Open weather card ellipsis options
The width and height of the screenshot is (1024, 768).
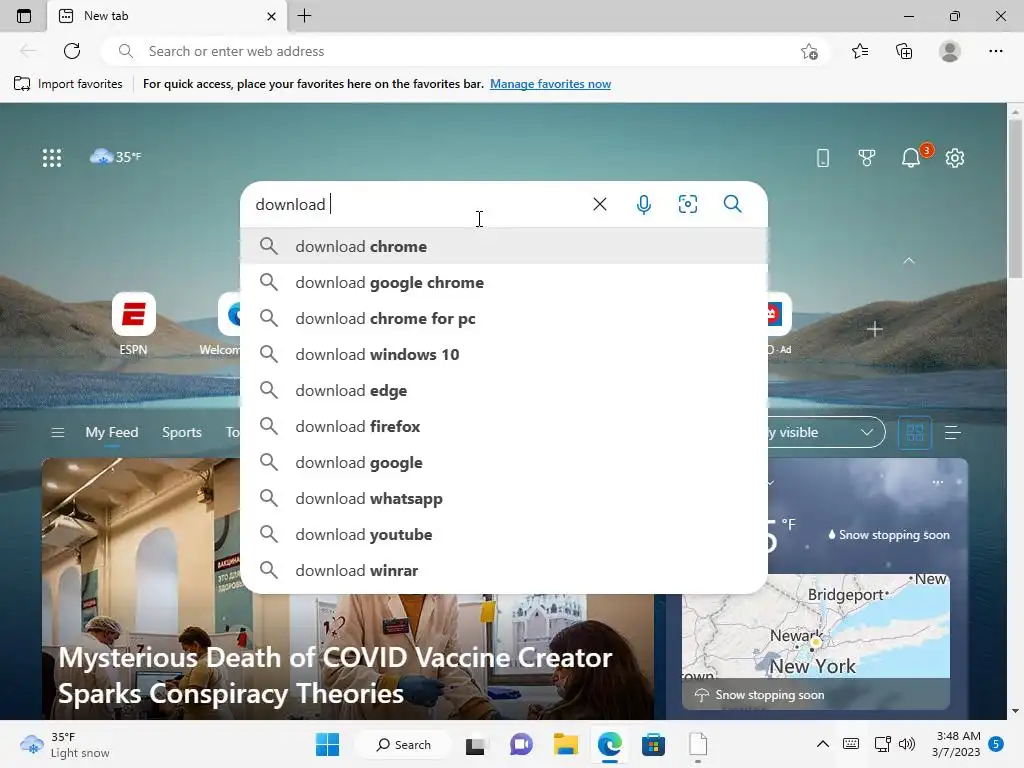click(x=938, y=483)
